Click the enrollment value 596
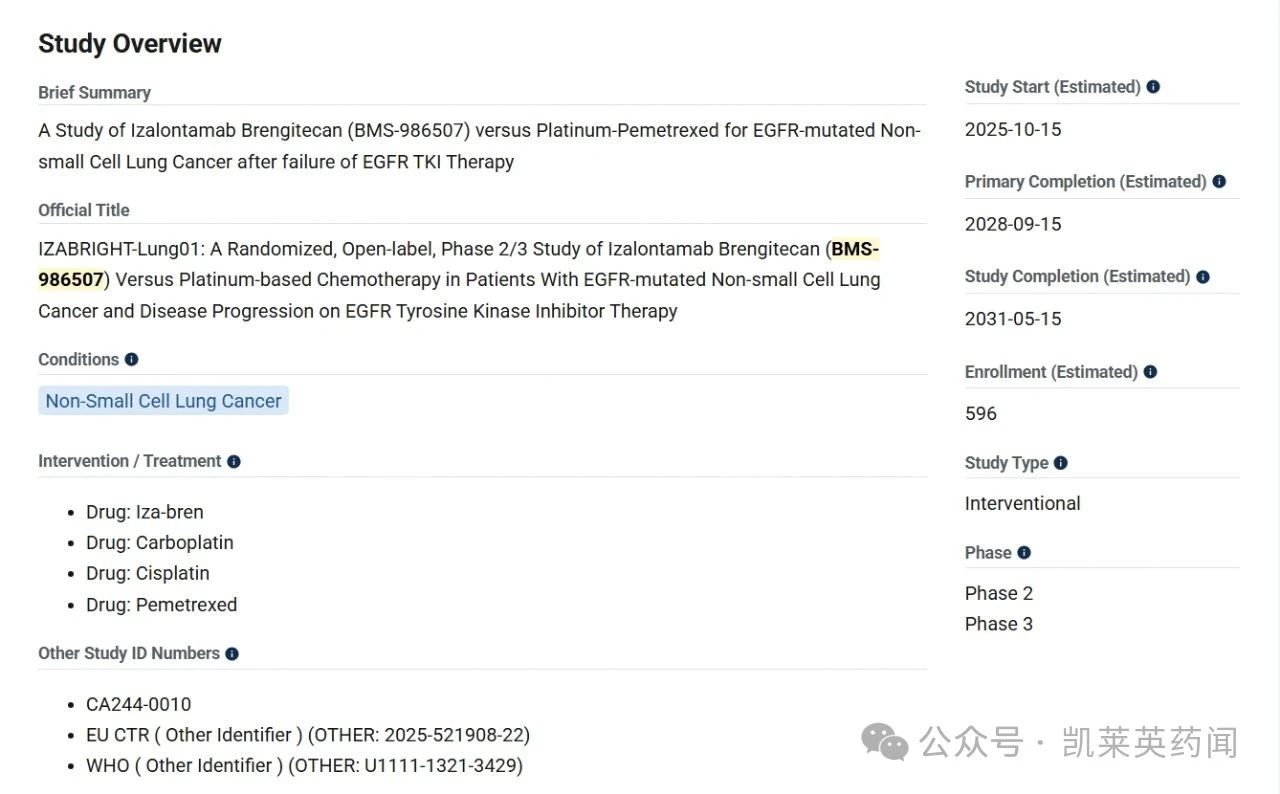 981,414
